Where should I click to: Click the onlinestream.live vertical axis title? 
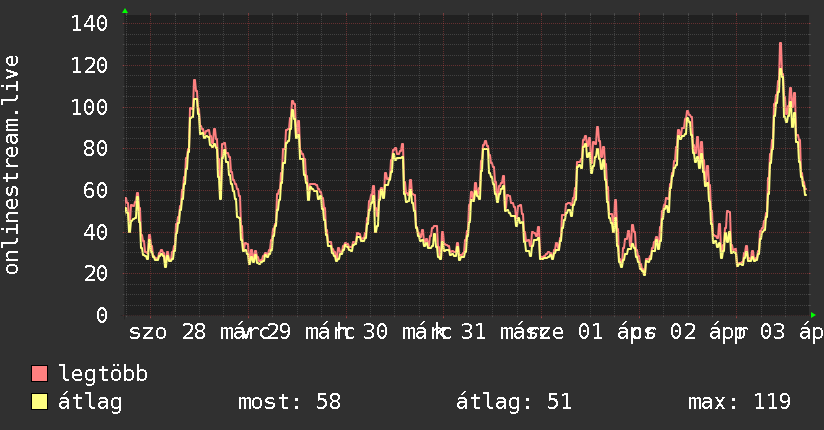(x=12, y=165)
